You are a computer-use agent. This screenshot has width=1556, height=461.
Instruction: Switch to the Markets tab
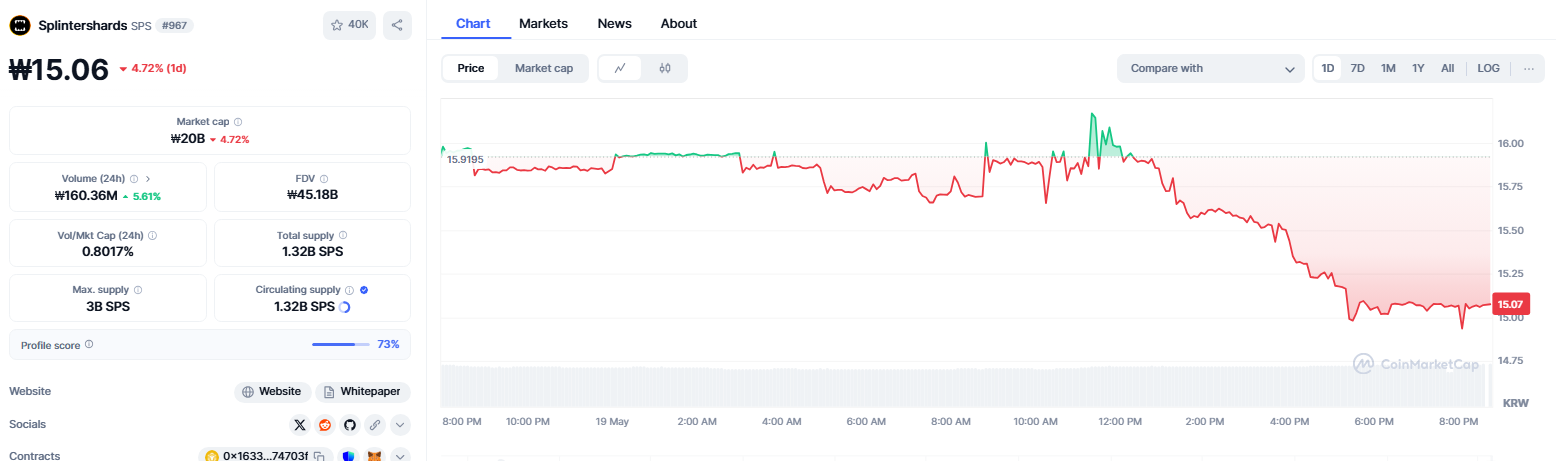(543, 23)
